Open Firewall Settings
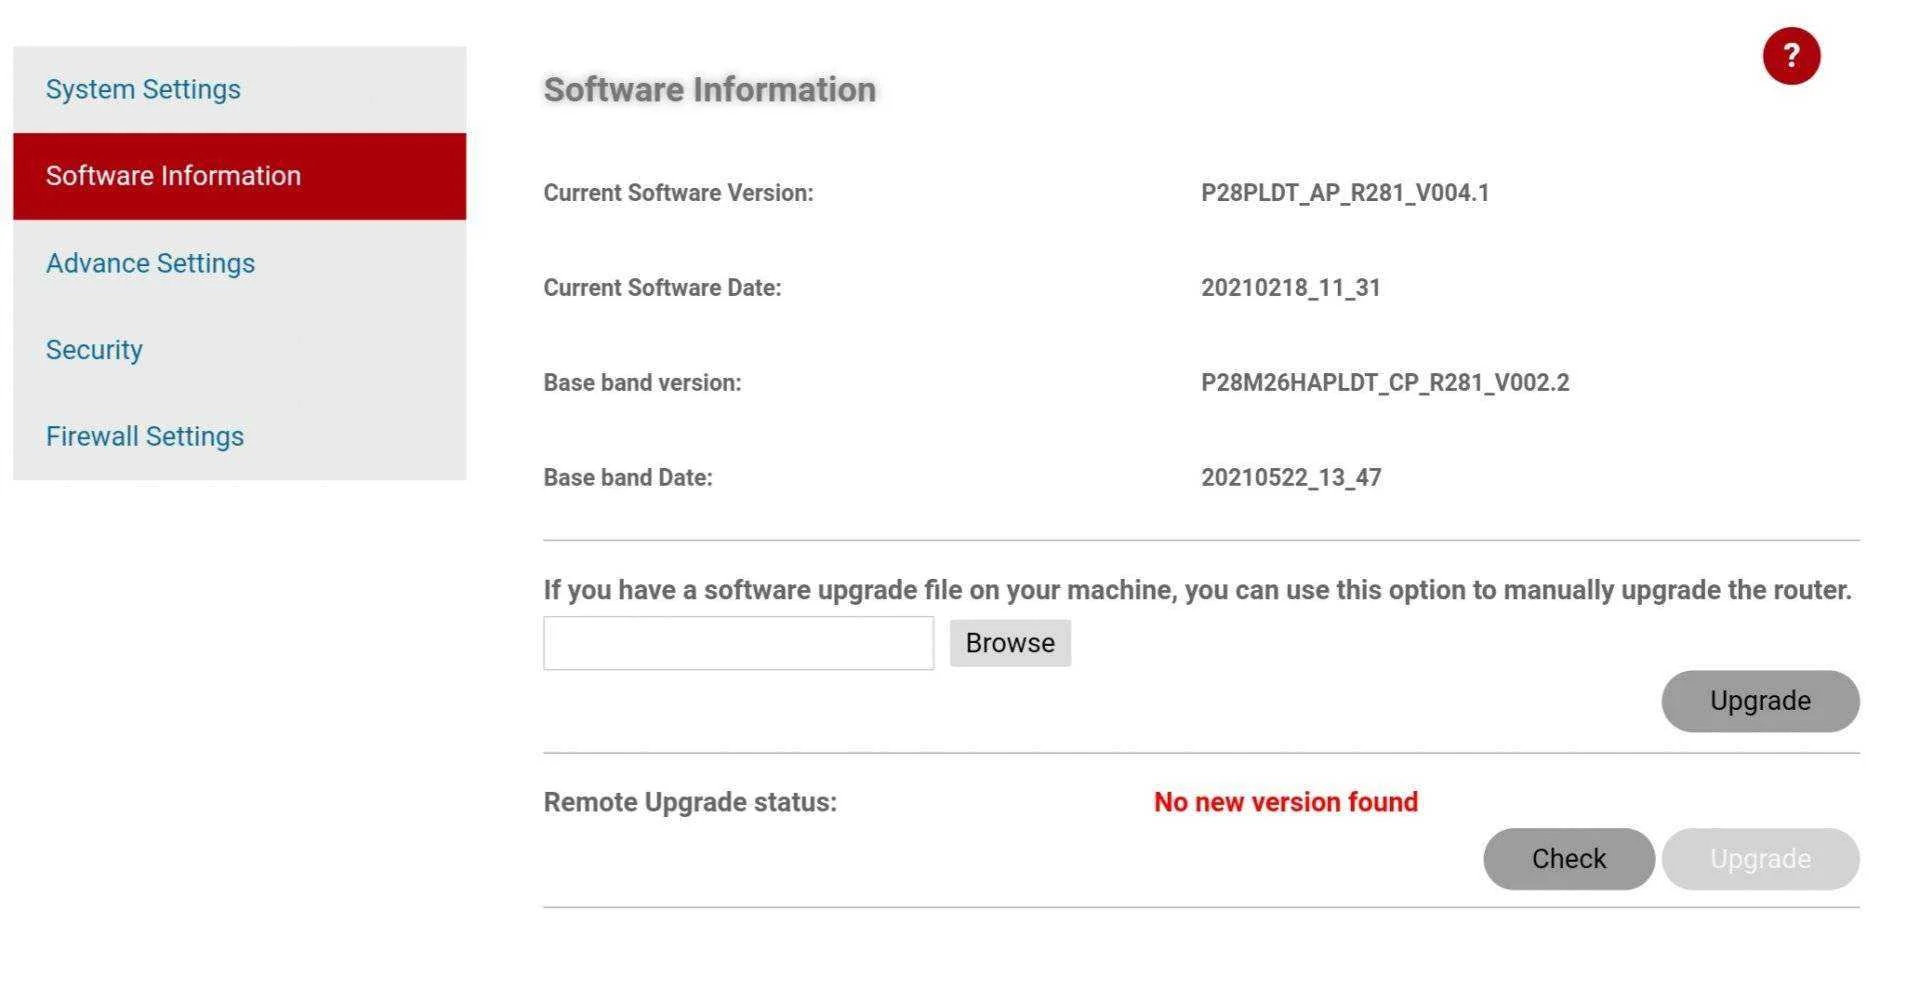 239,436
